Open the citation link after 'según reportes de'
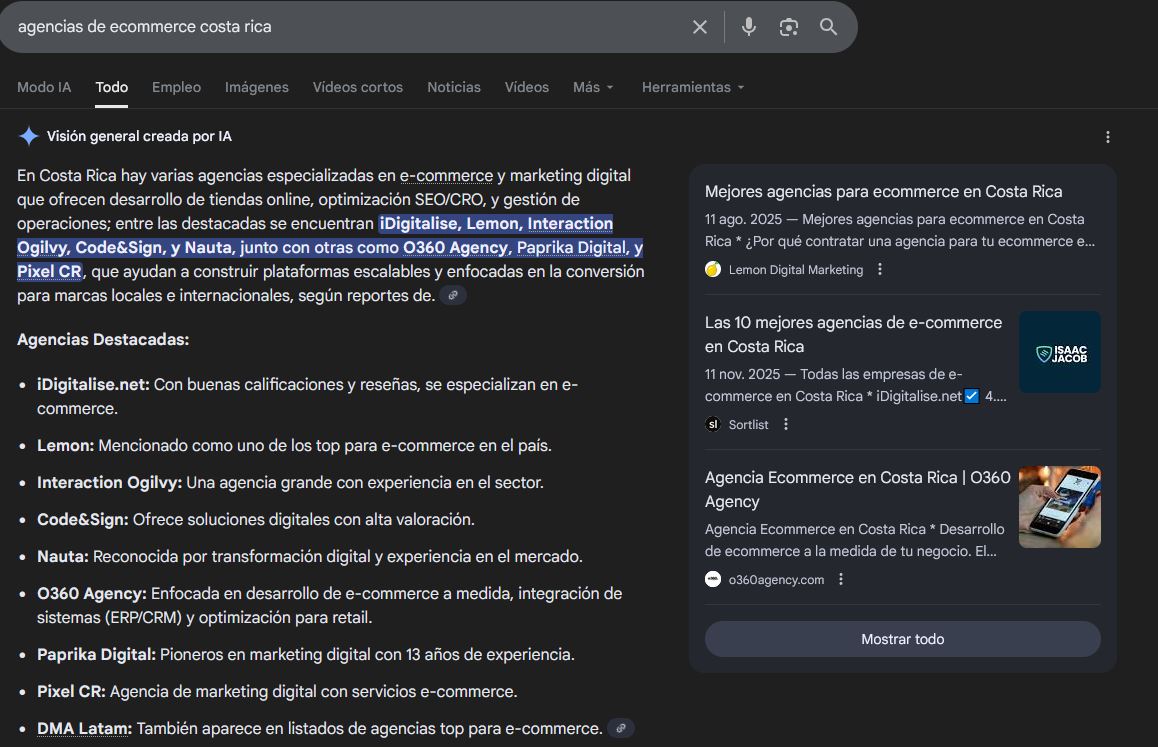This screenshot has width=1158, height=747. (x=454, y=295)
